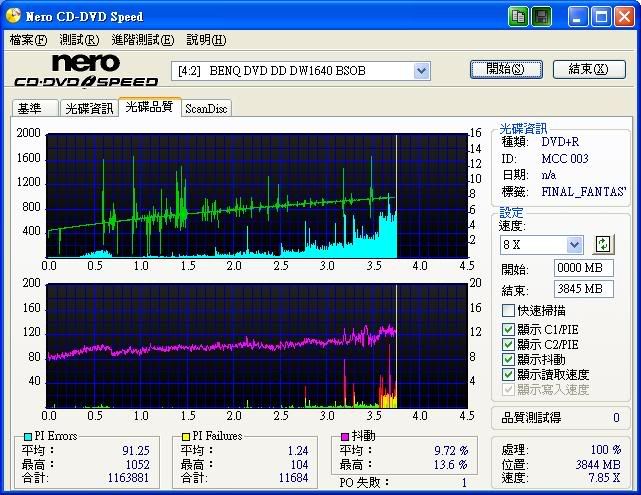
Task: Switch to the ScanDisc tab
Action: coord(206,108)
